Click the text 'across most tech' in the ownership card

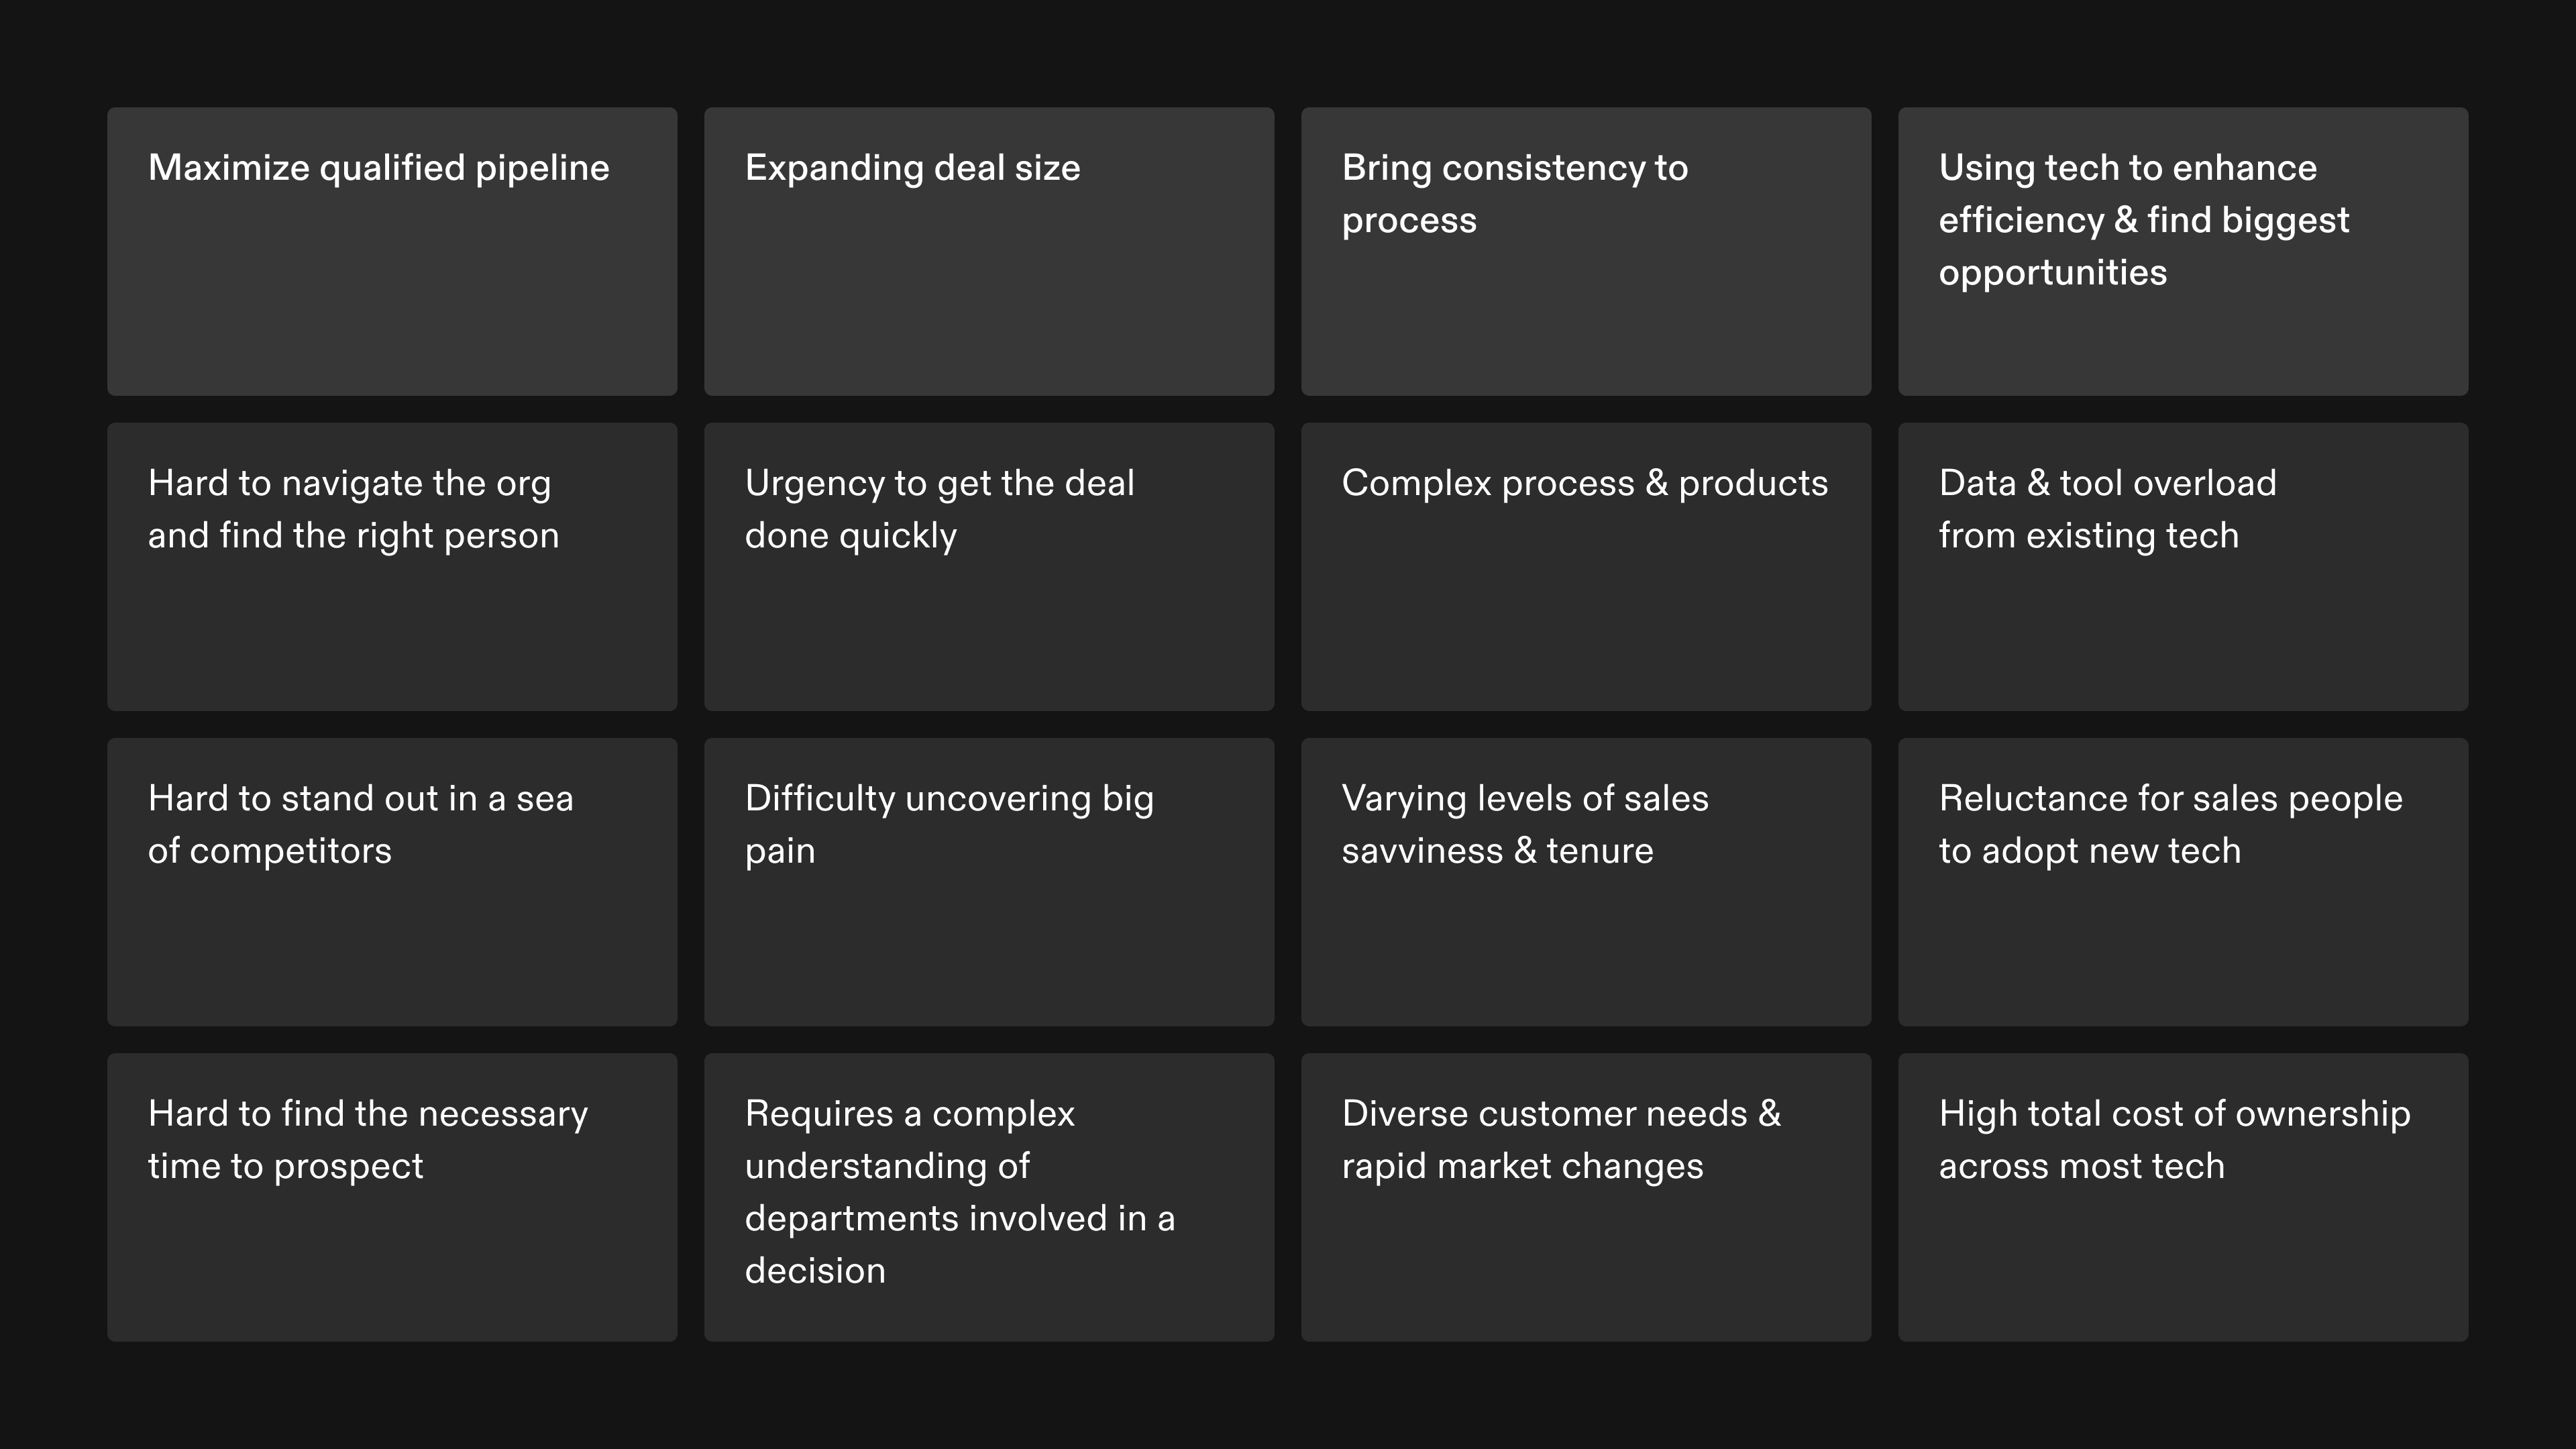2081,1166
